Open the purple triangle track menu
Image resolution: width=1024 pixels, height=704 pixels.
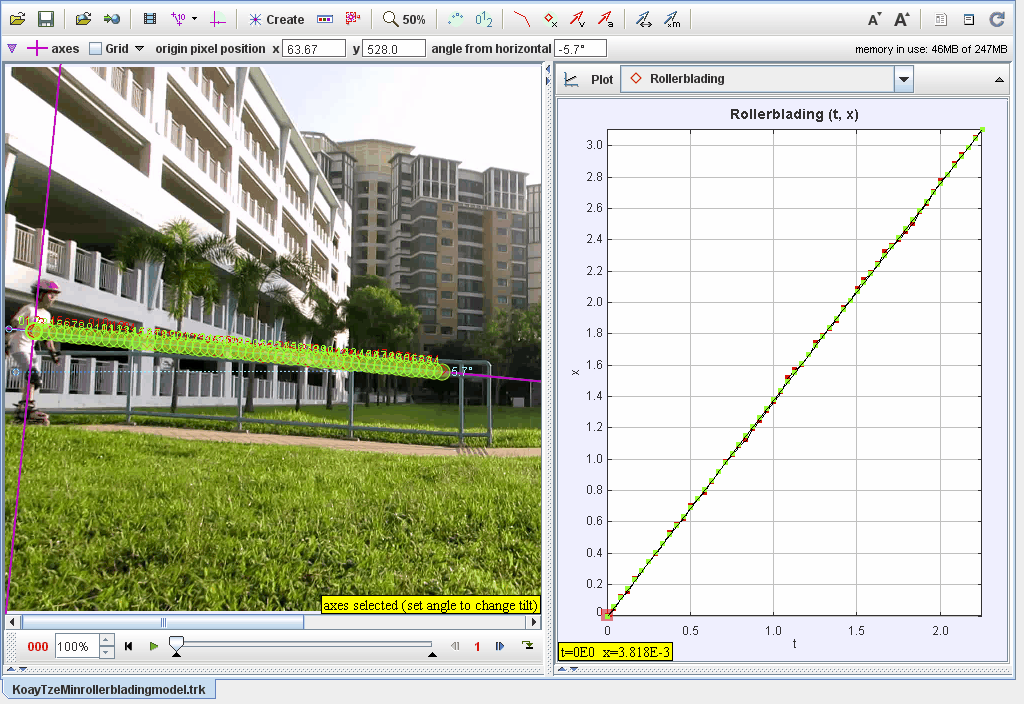click(x=12, y=48)
